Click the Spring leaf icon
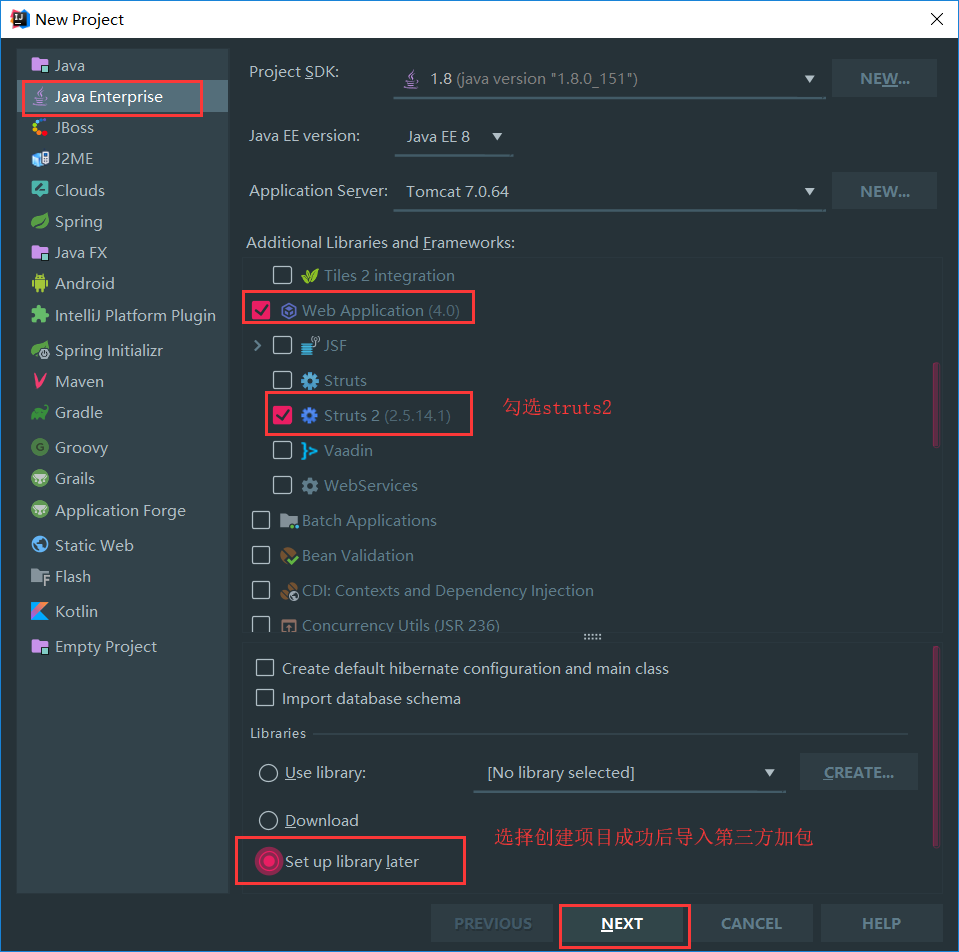This screenshot has width=959, height=952. click(40, 221)
